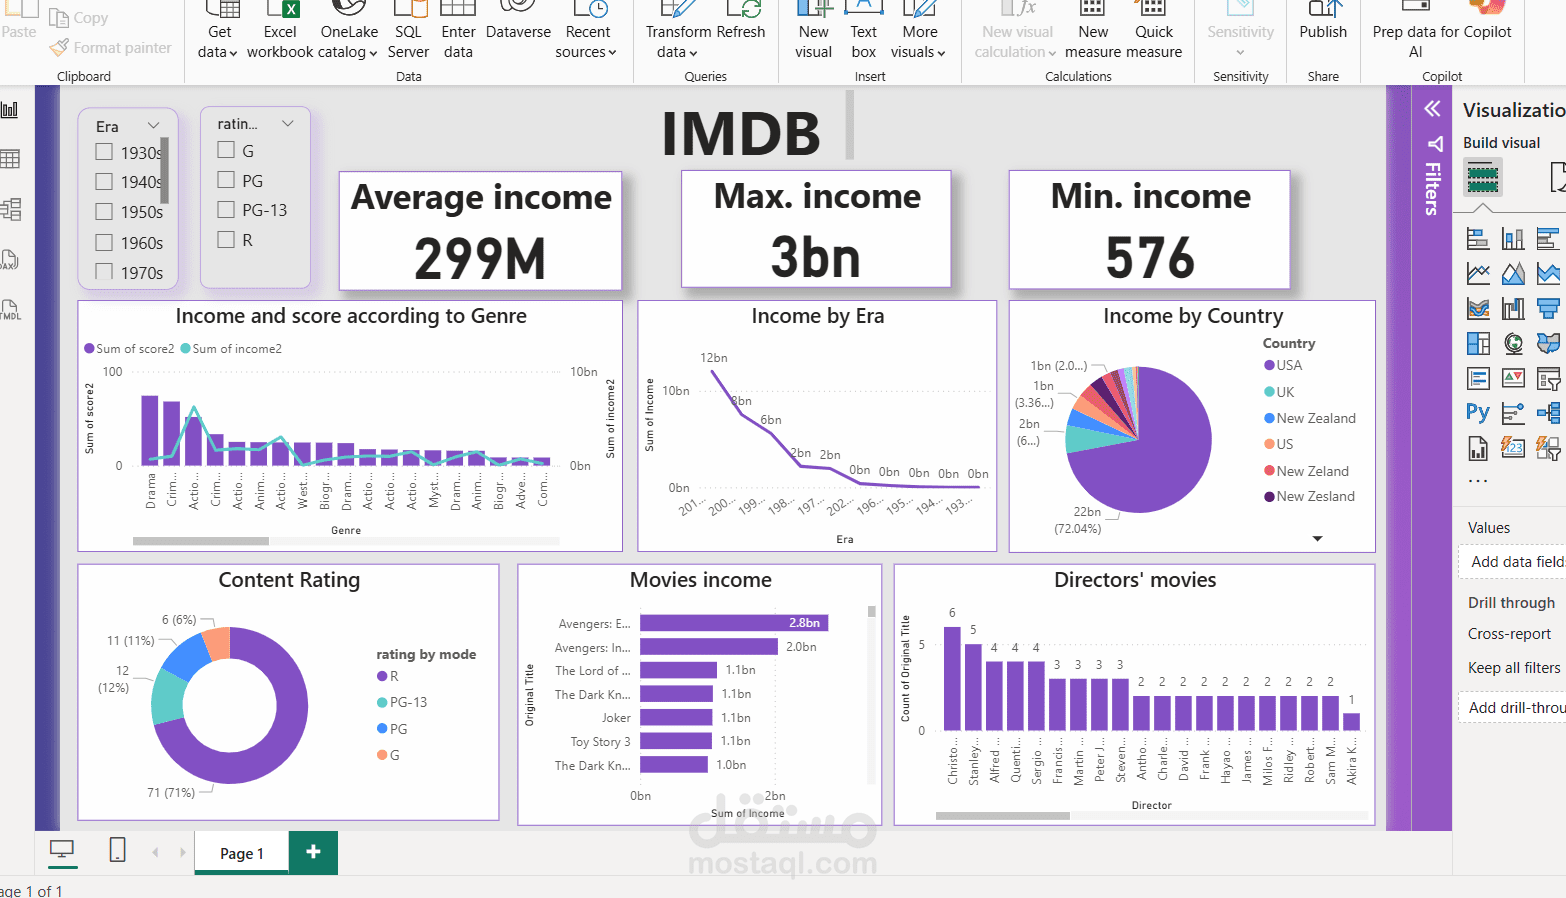Click the Era slicer vertical scrollbar
The width and height of the screenshot is (1566, 898).
[x=165, y=170]
